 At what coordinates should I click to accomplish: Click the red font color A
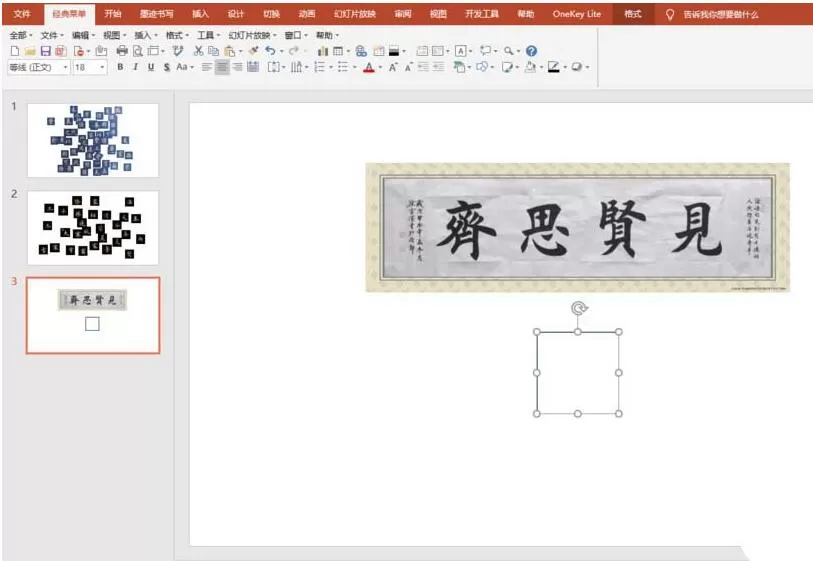tap(369, 67)
